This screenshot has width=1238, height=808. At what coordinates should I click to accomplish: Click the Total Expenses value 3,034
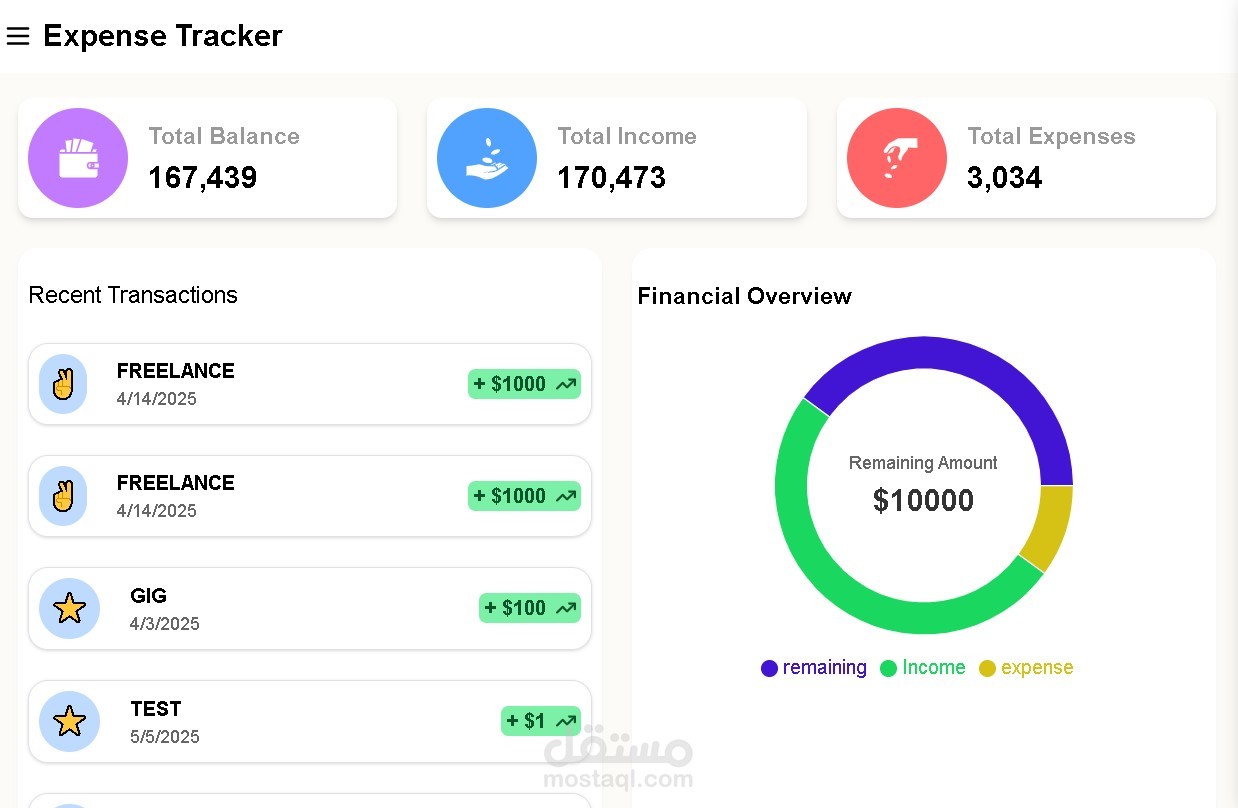tap(1005, 178)
